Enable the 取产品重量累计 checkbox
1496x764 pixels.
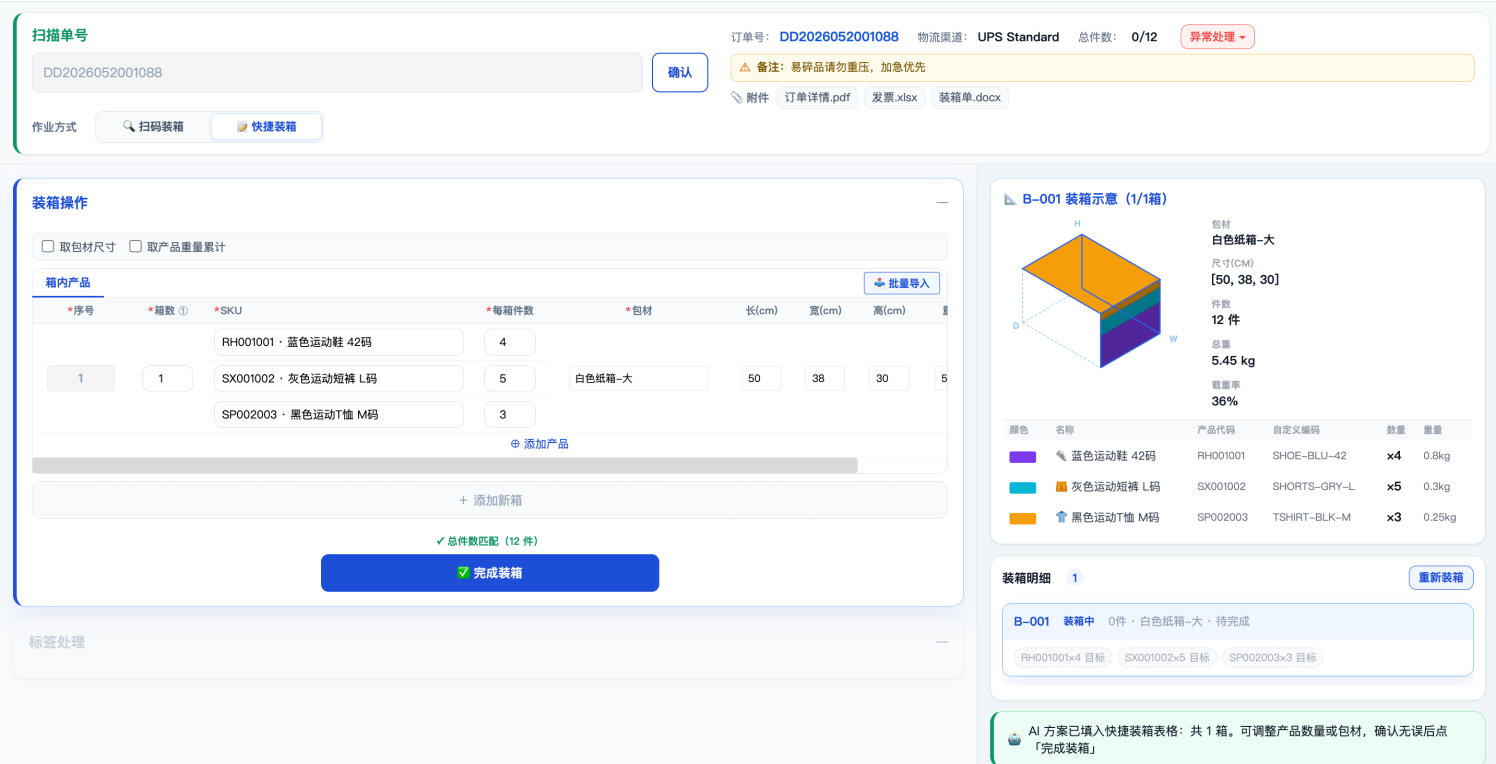click(135, 247)
